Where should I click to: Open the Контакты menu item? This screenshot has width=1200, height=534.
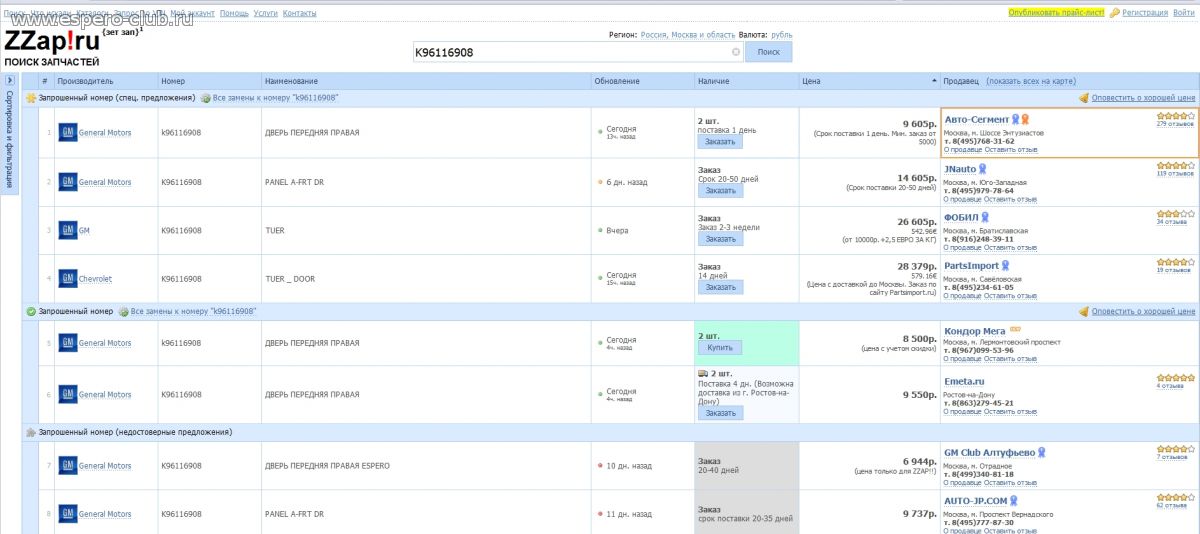click(300, 13)
